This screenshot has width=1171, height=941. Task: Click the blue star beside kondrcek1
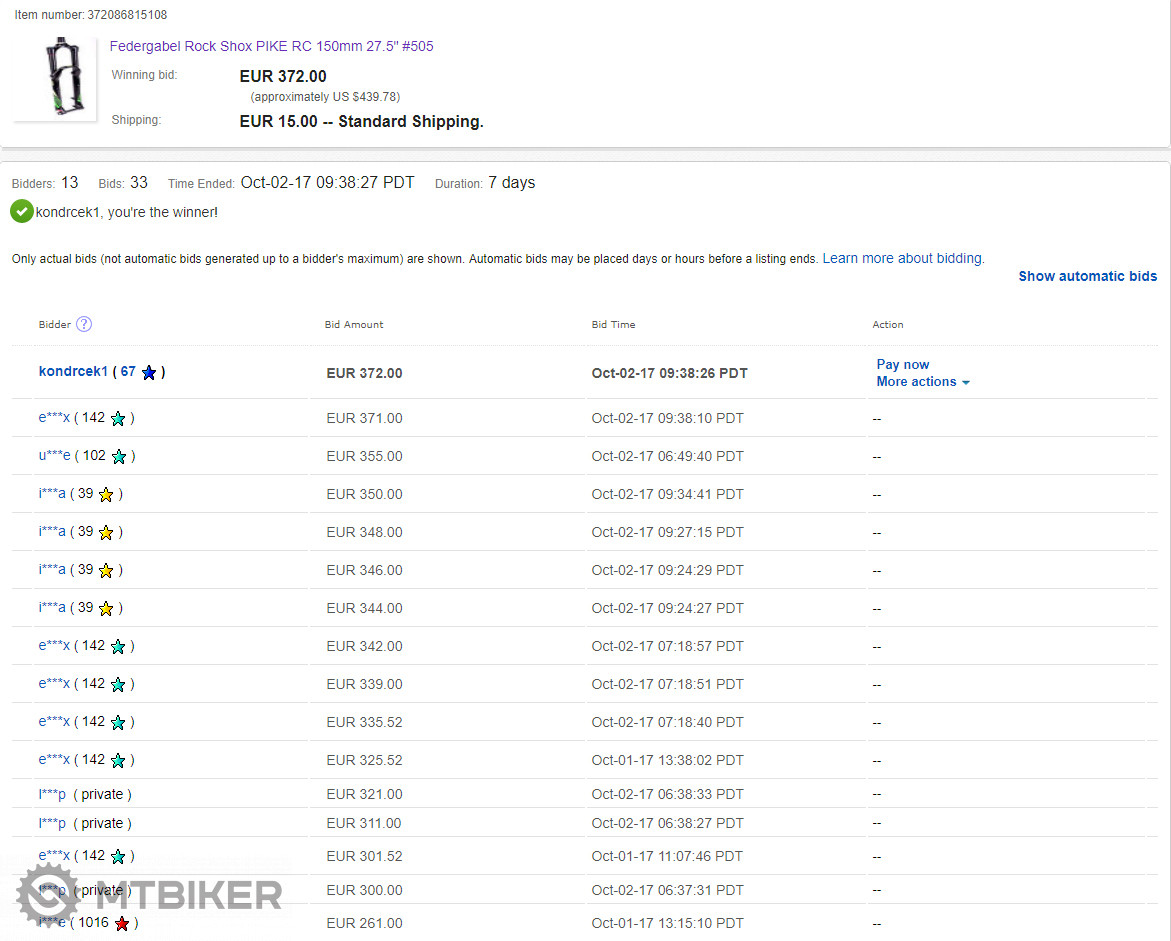(x=149, y=373)
